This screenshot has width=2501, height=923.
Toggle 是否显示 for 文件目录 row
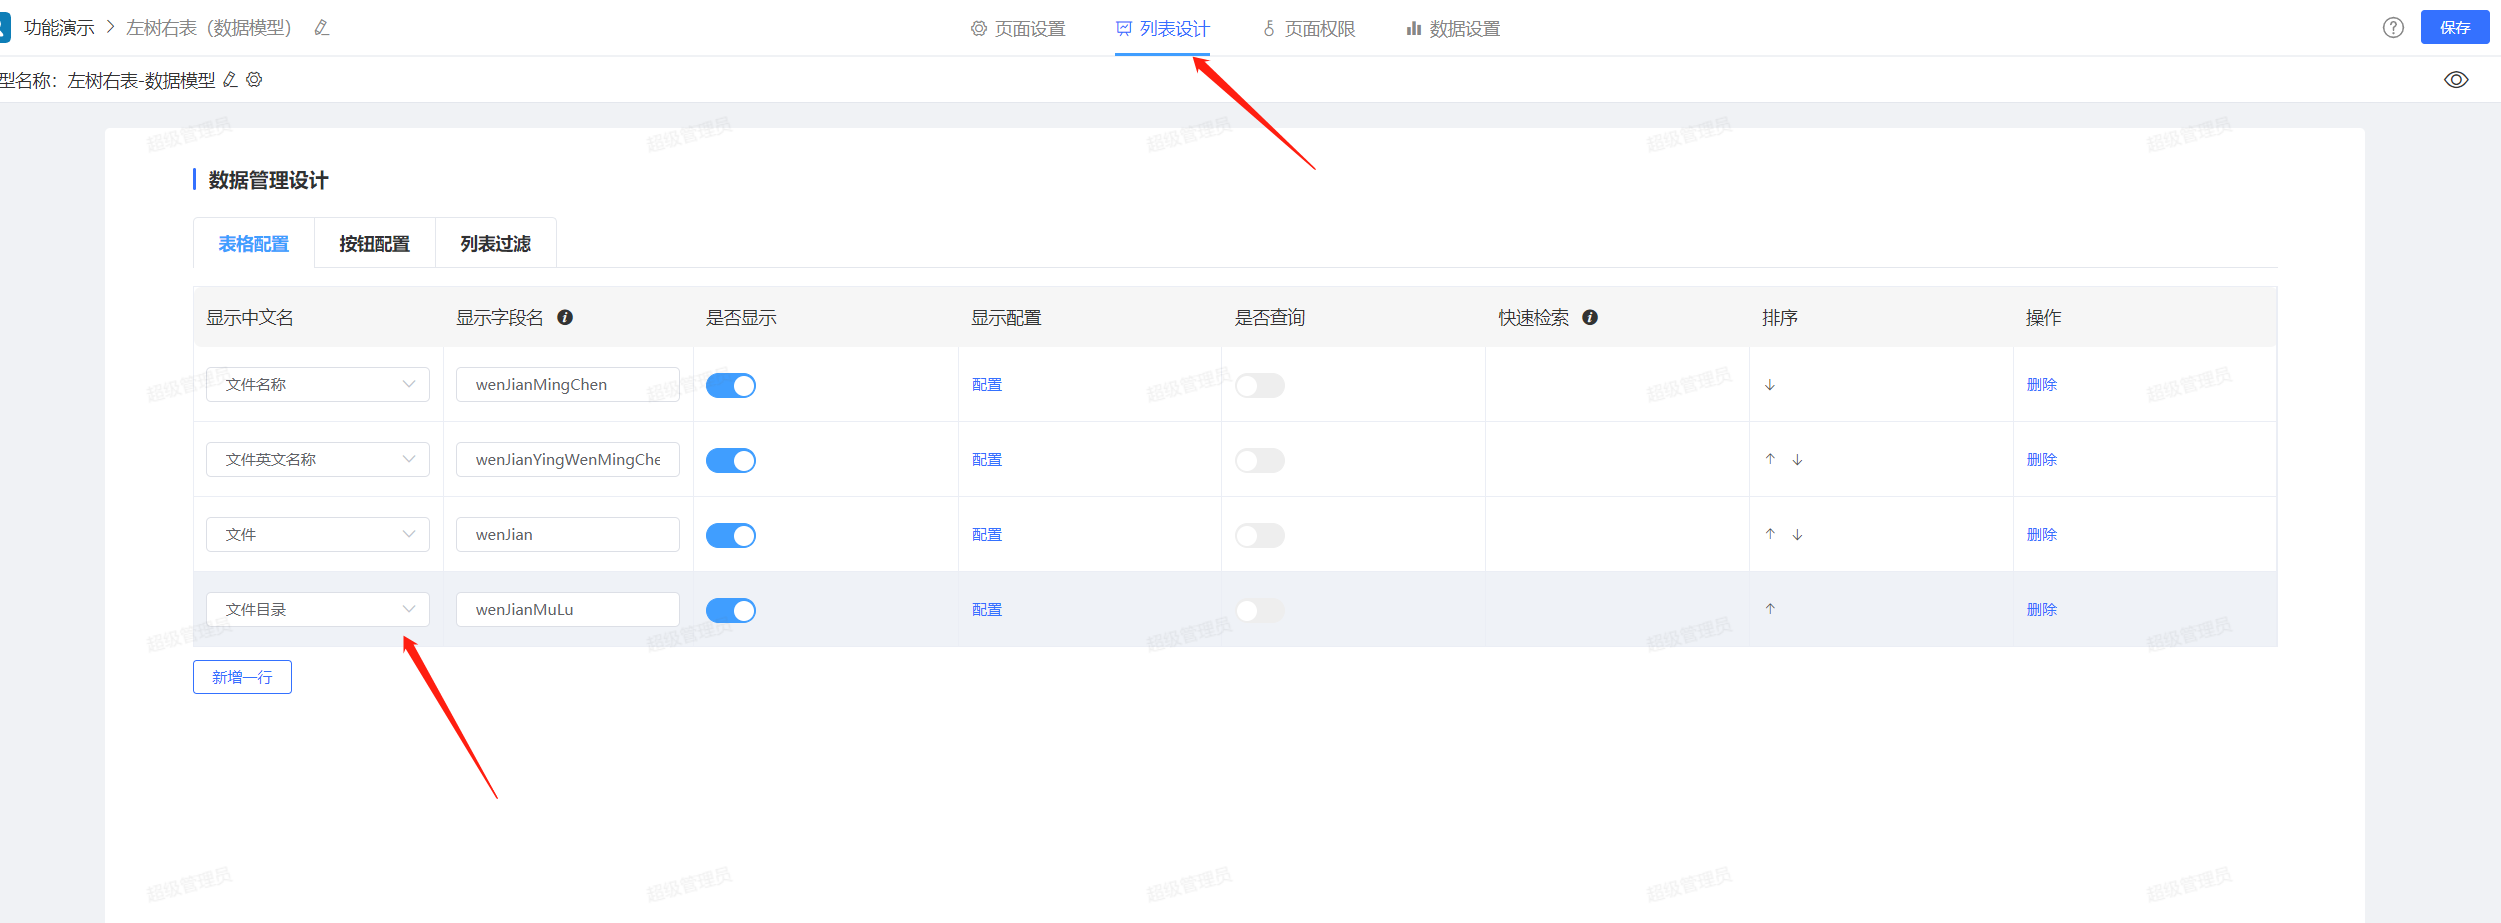pos(731,610)
